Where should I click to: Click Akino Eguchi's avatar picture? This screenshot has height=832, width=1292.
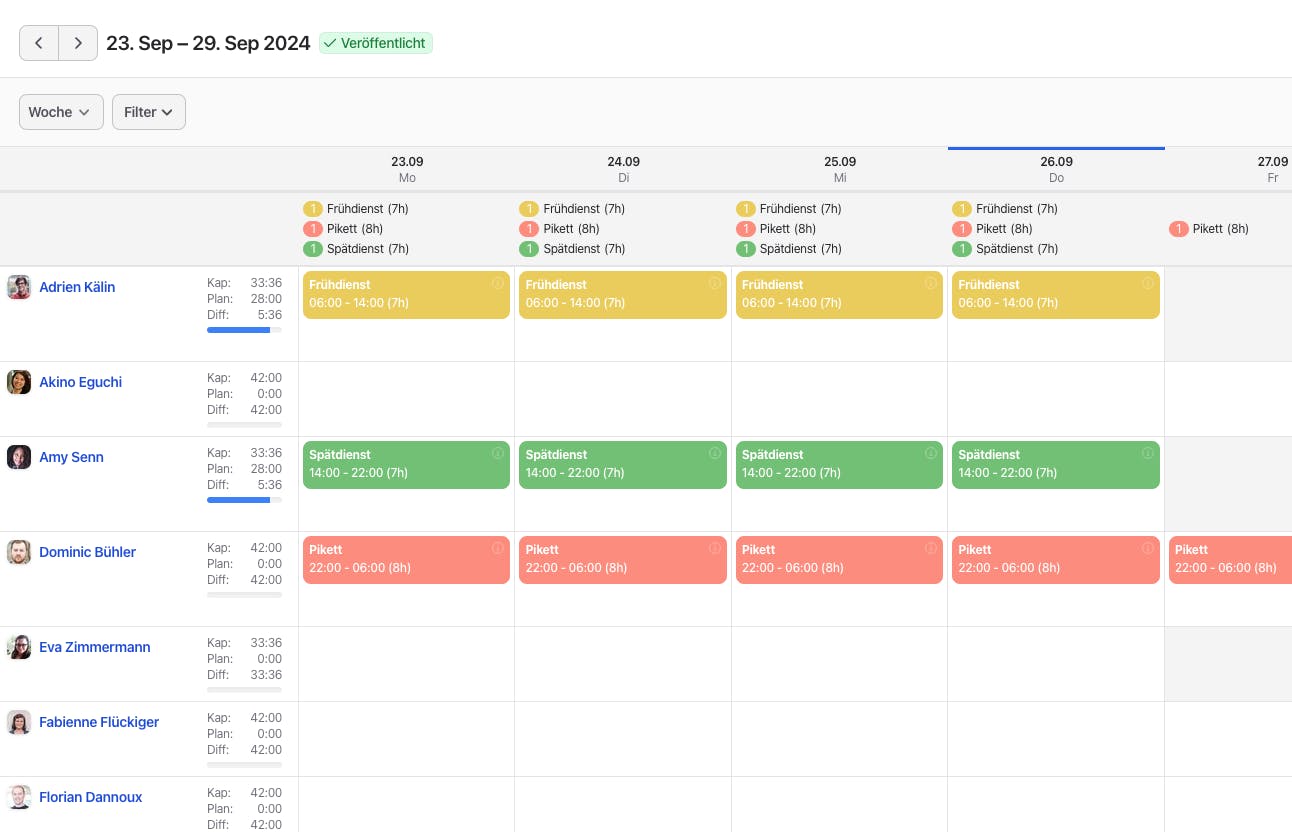coord(19,382)
